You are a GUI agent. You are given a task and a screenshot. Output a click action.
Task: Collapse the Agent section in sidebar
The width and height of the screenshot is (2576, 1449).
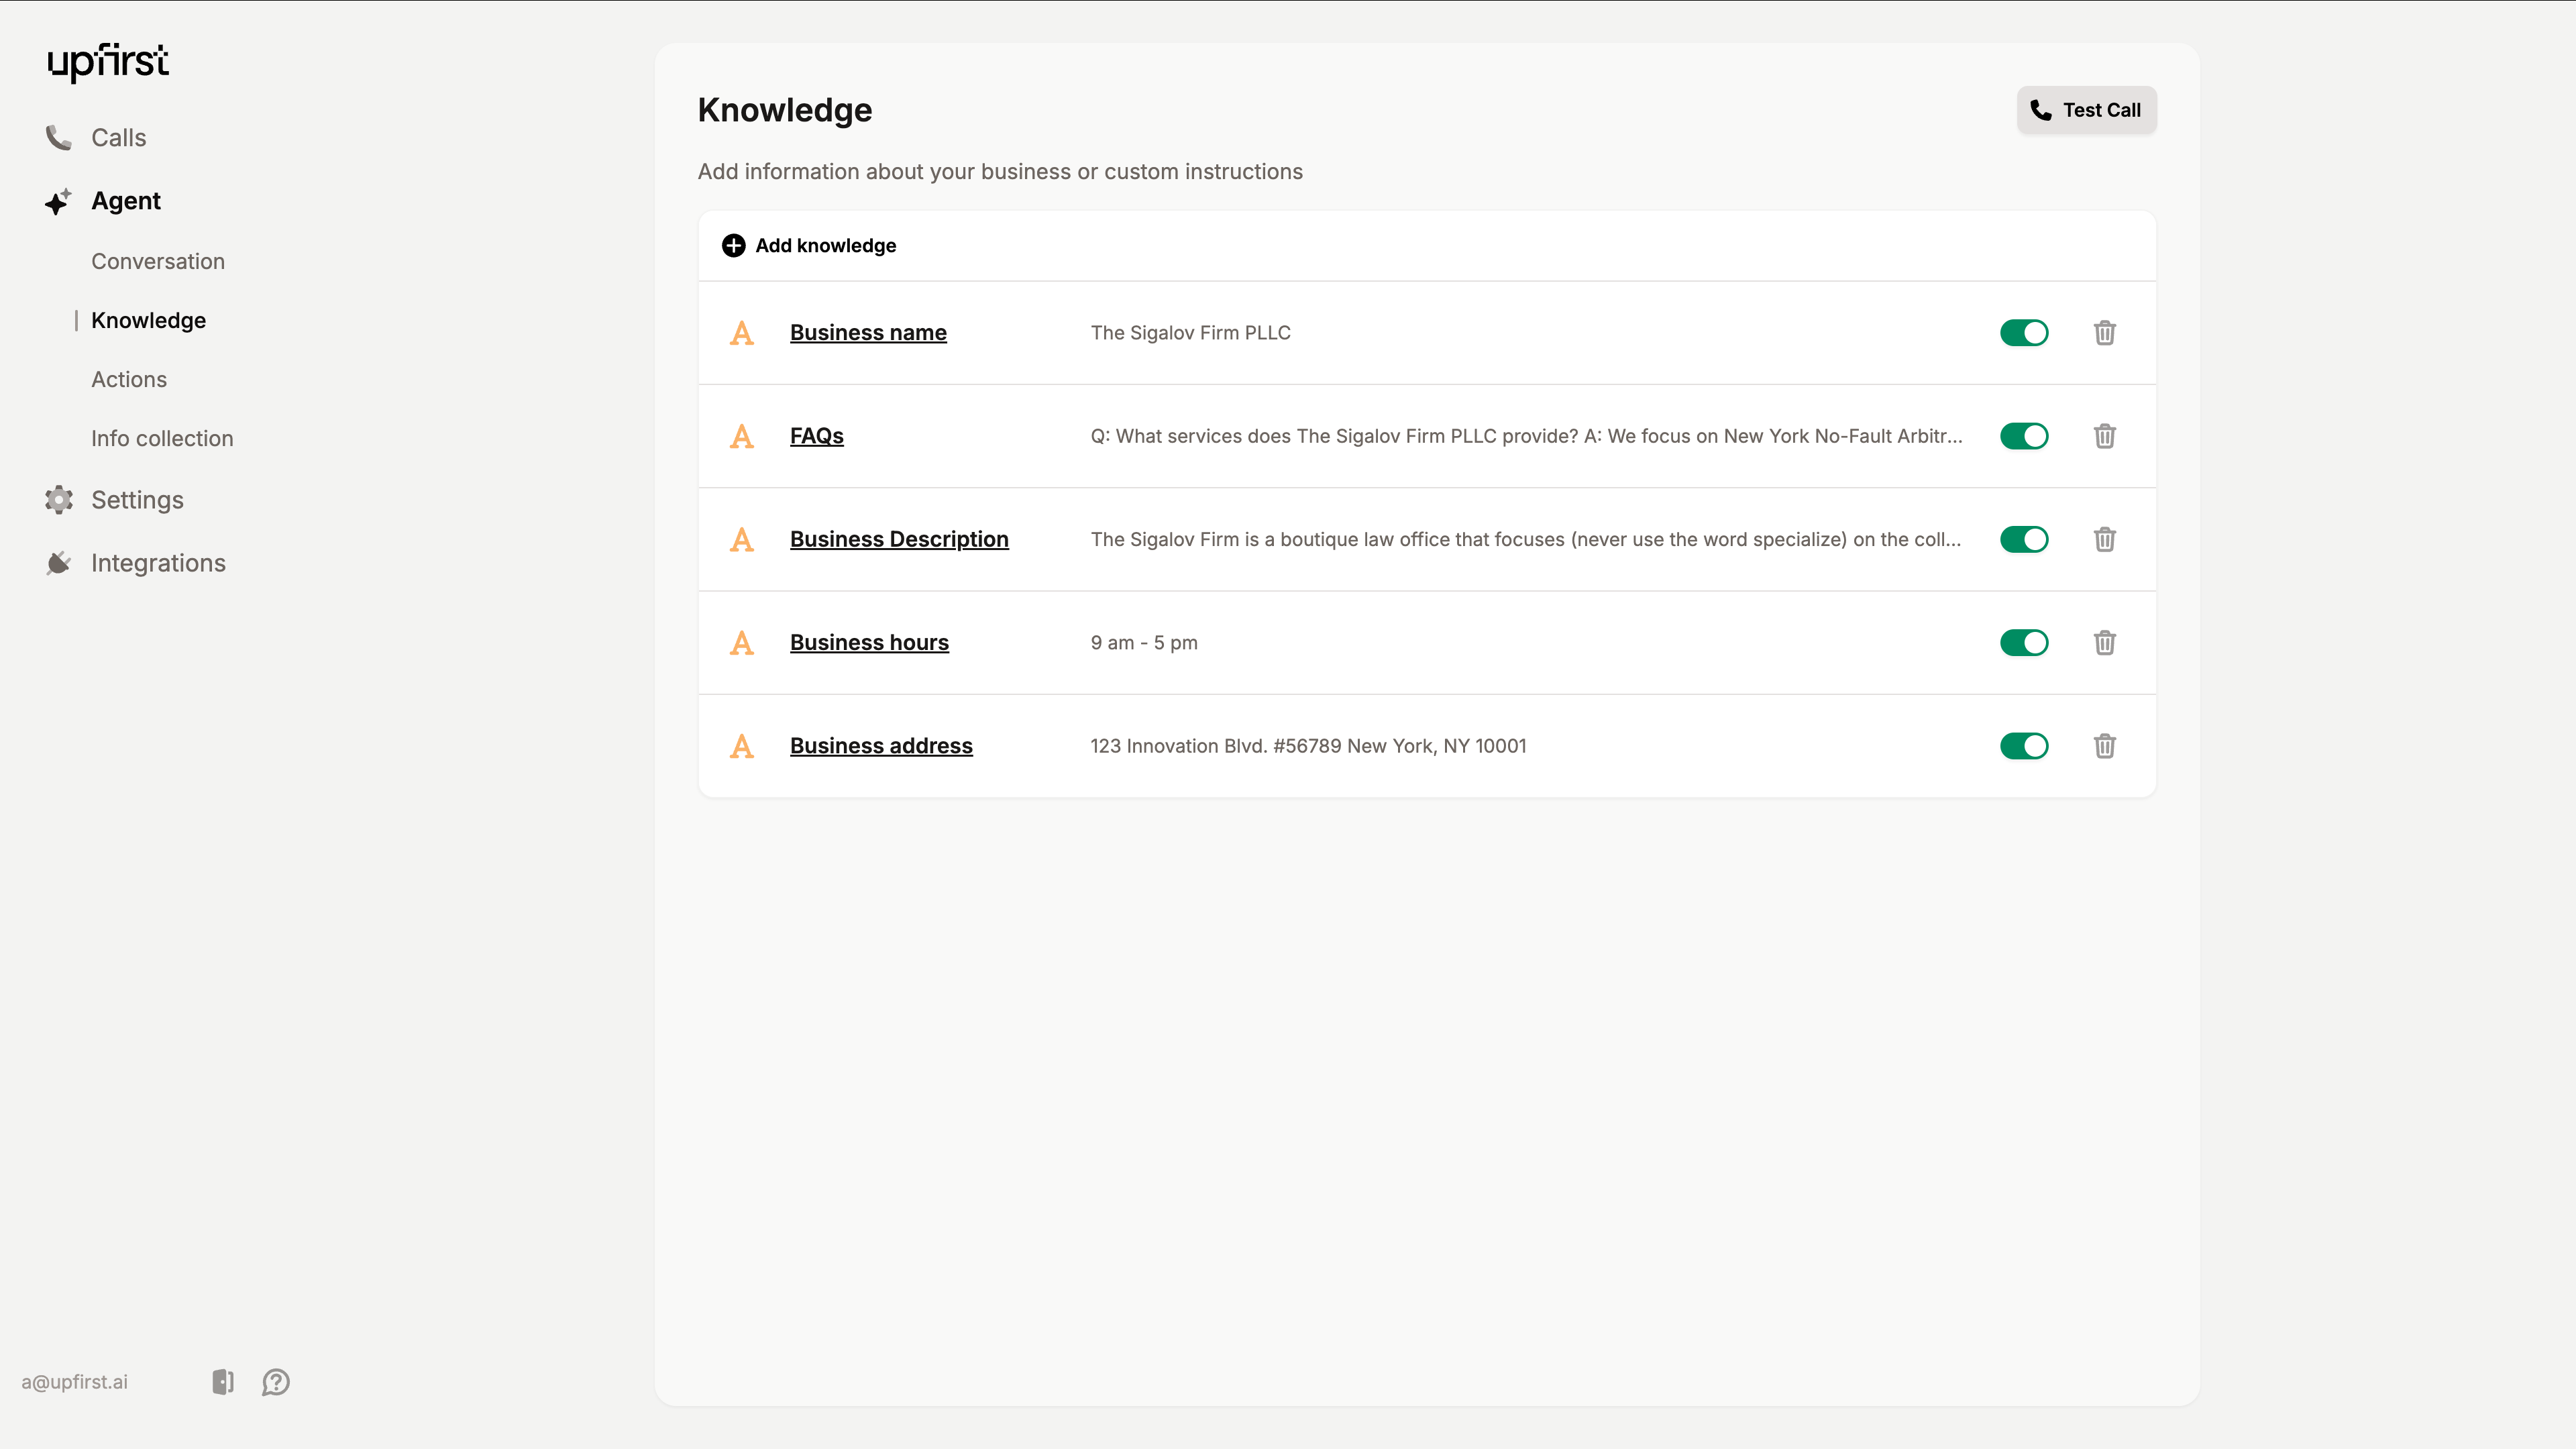click(x=125, y=201)
